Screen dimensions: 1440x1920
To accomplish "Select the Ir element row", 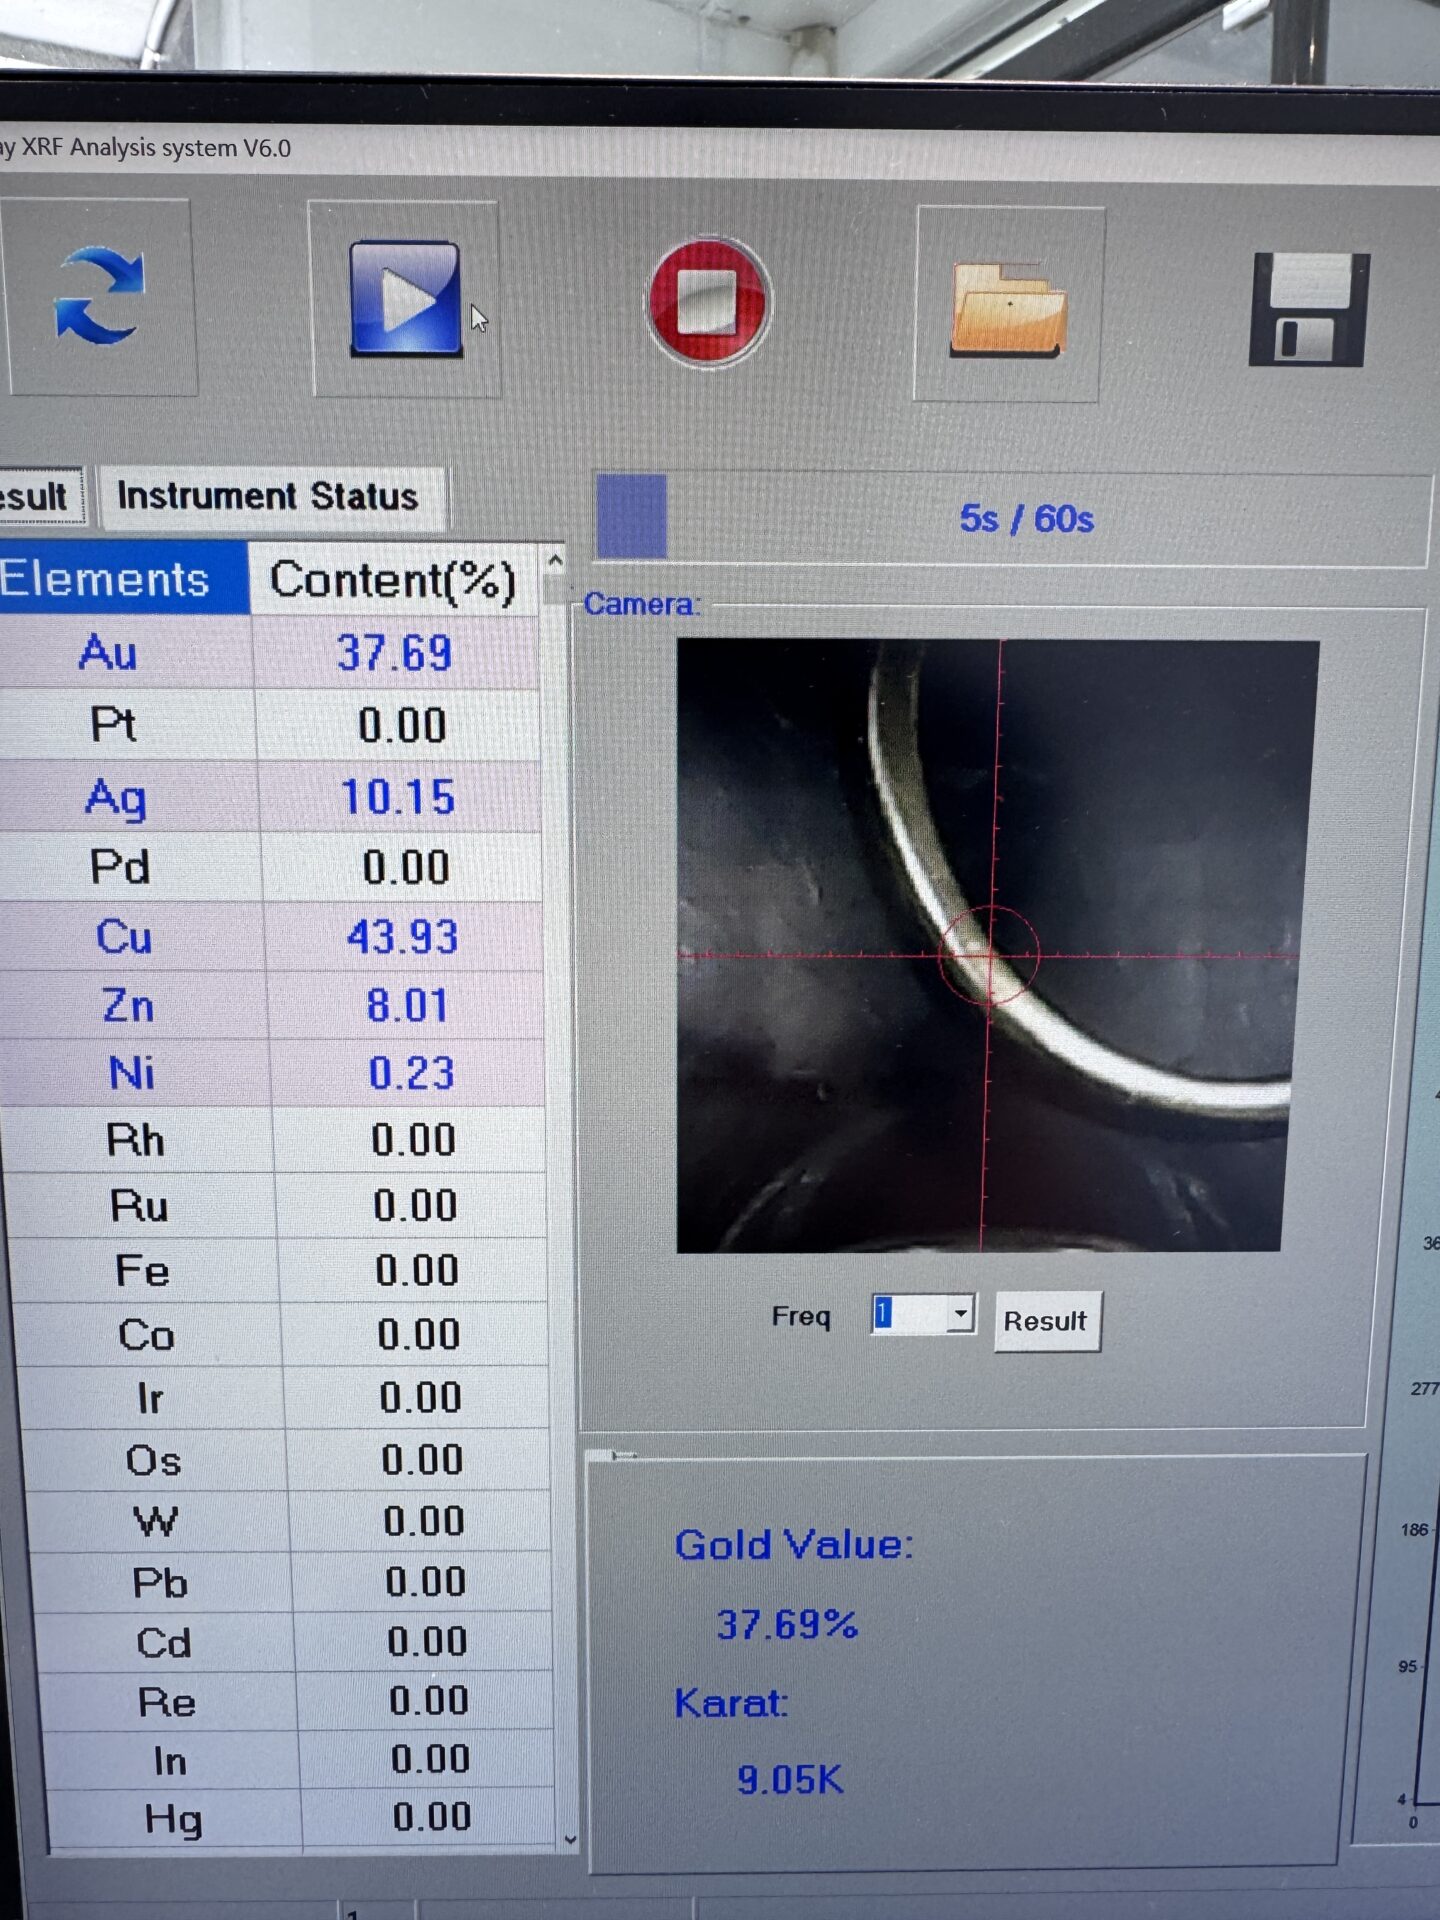I will (286, 1398).
